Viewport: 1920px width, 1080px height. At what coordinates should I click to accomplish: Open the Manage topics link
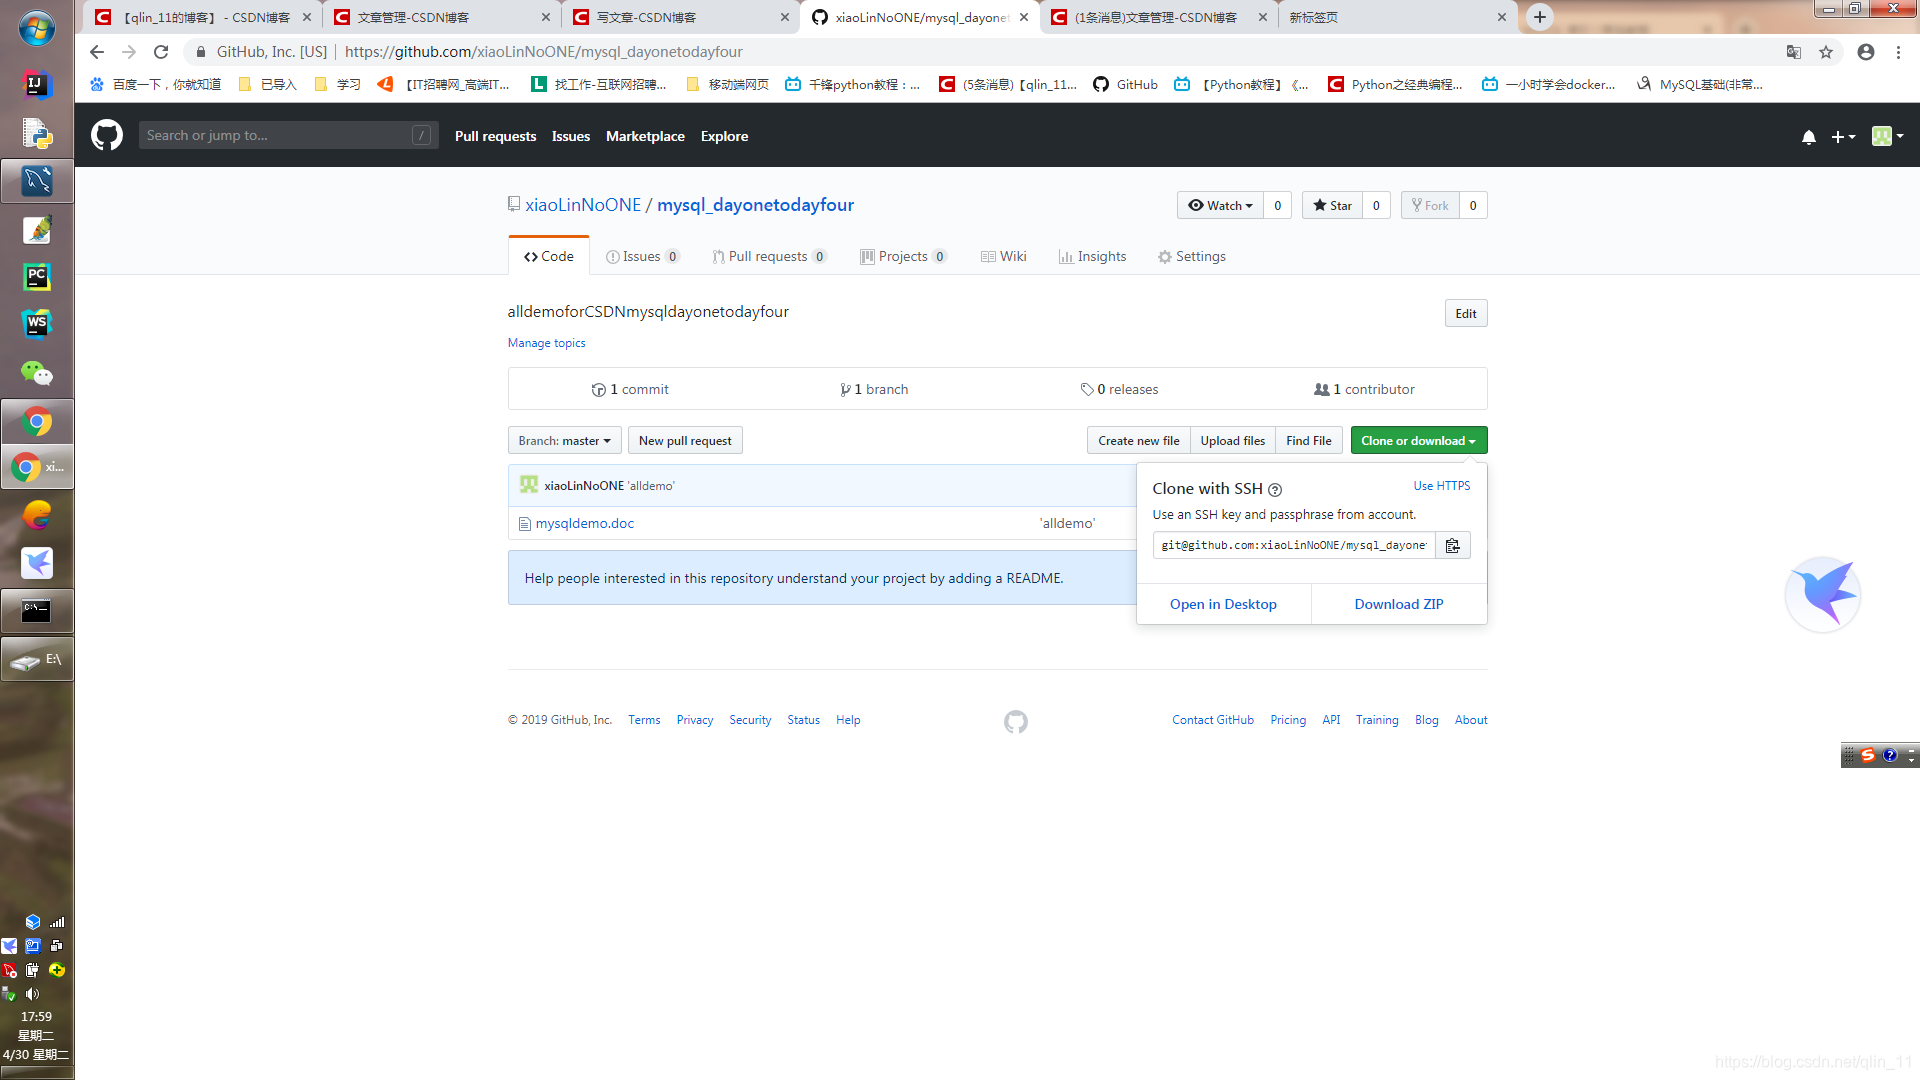pos(546,343)
